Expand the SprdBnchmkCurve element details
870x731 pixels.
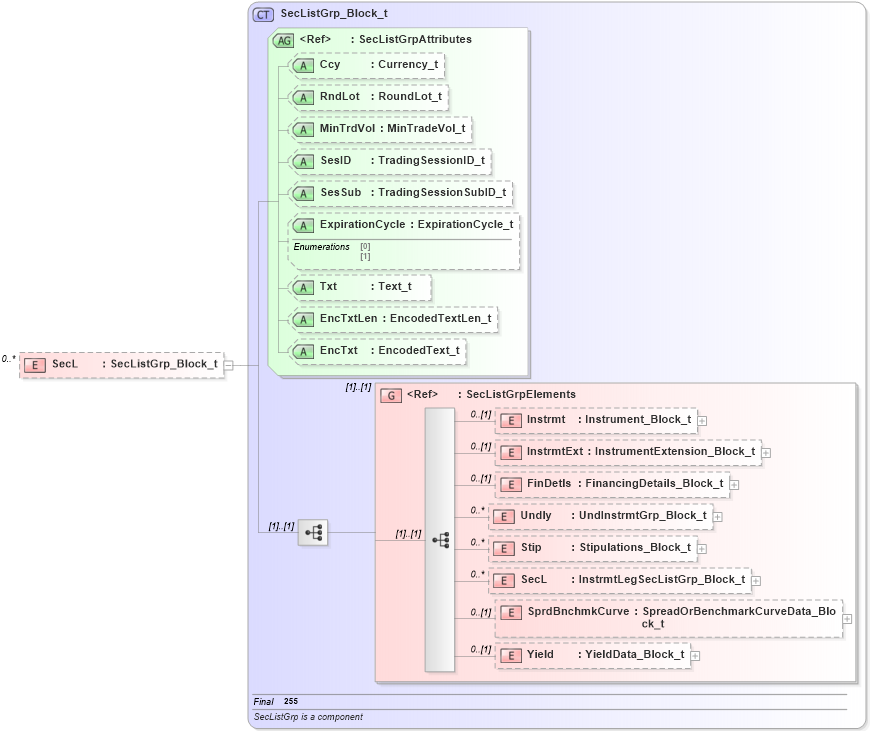[x=848, y=619]
